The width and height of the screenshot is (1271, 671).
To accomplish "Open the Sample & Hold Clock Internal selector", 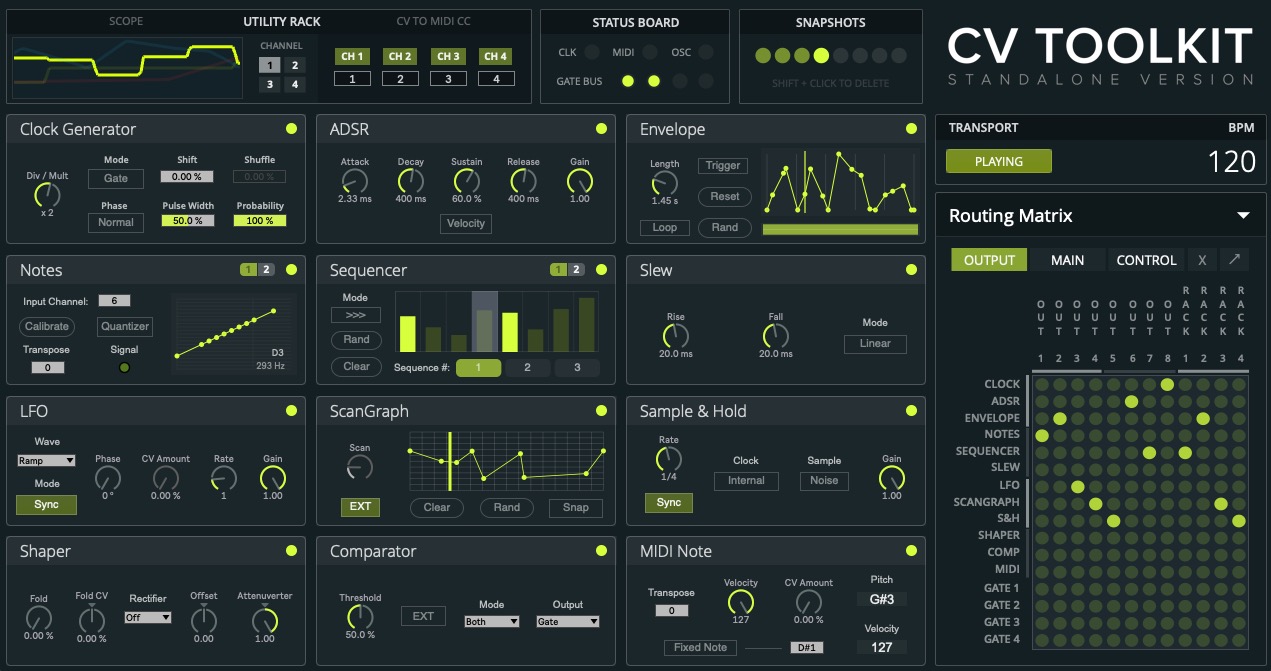I will (x=746, y=480).
